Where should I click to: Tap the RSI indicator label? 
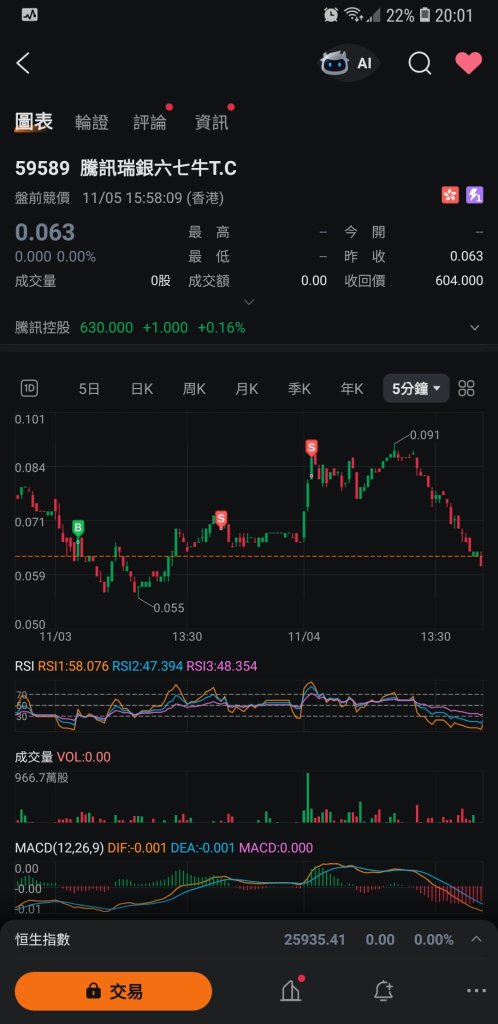tap(24, 666)
